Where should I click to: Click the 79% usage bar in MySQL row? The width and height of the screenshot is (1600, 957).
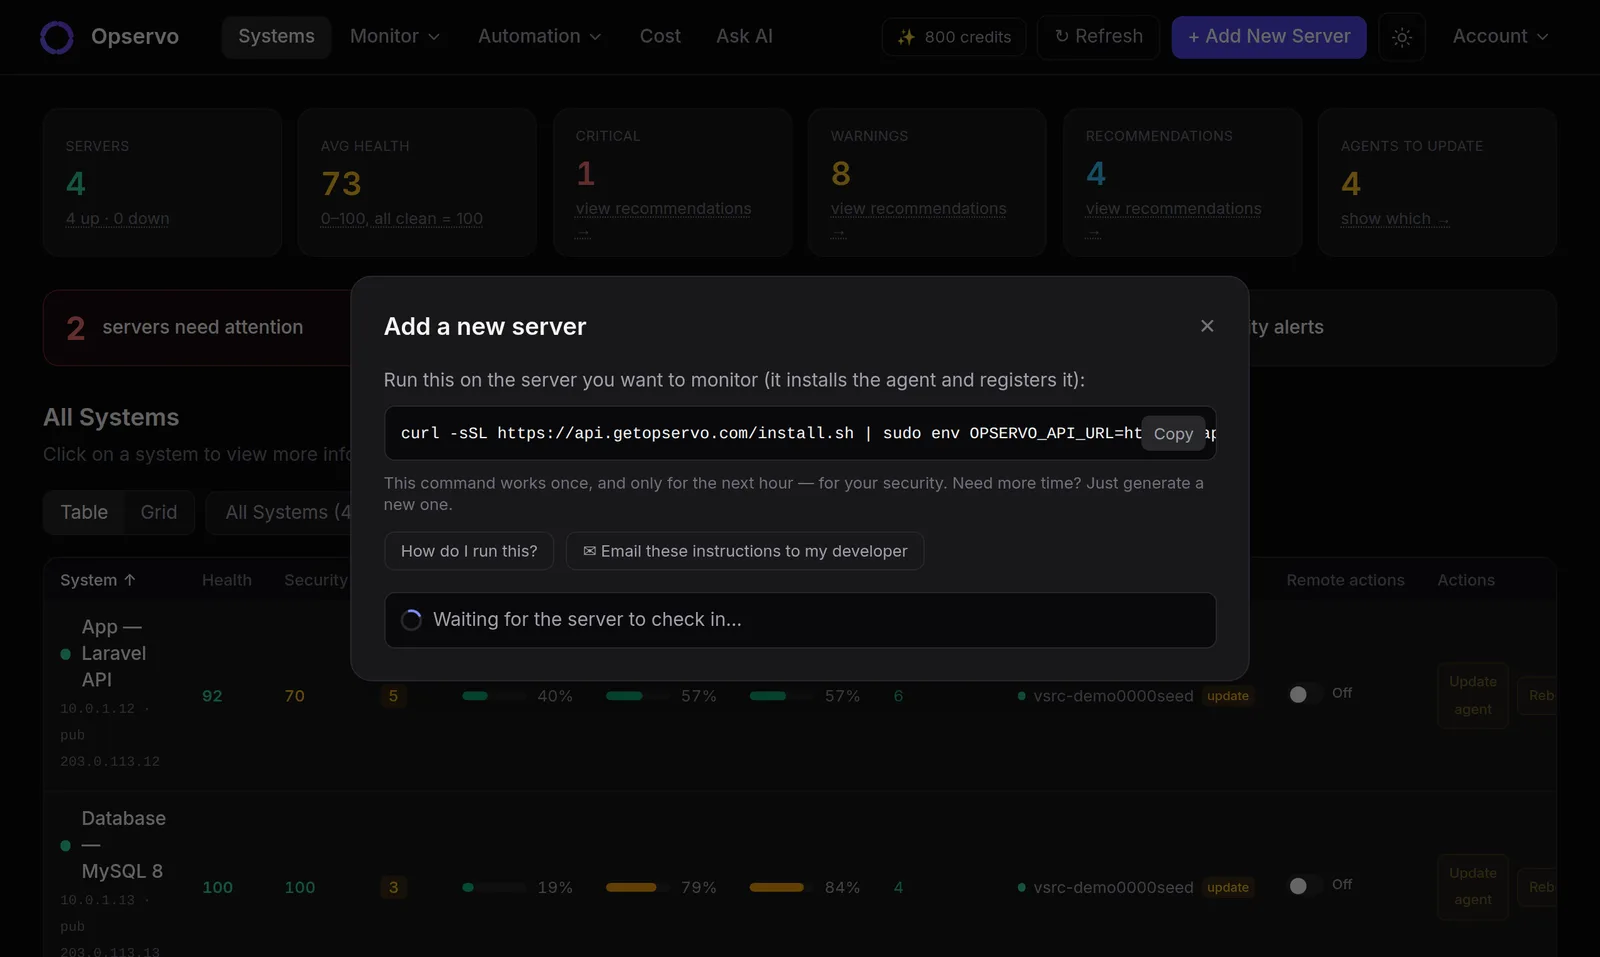638,888
